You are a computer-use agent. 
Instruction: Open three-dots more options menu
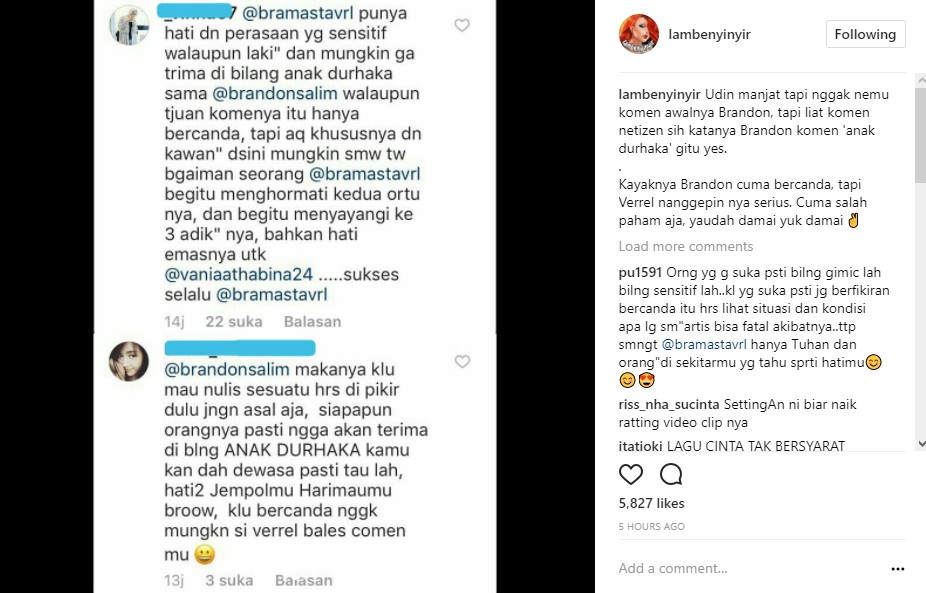(x=898, y=569)
